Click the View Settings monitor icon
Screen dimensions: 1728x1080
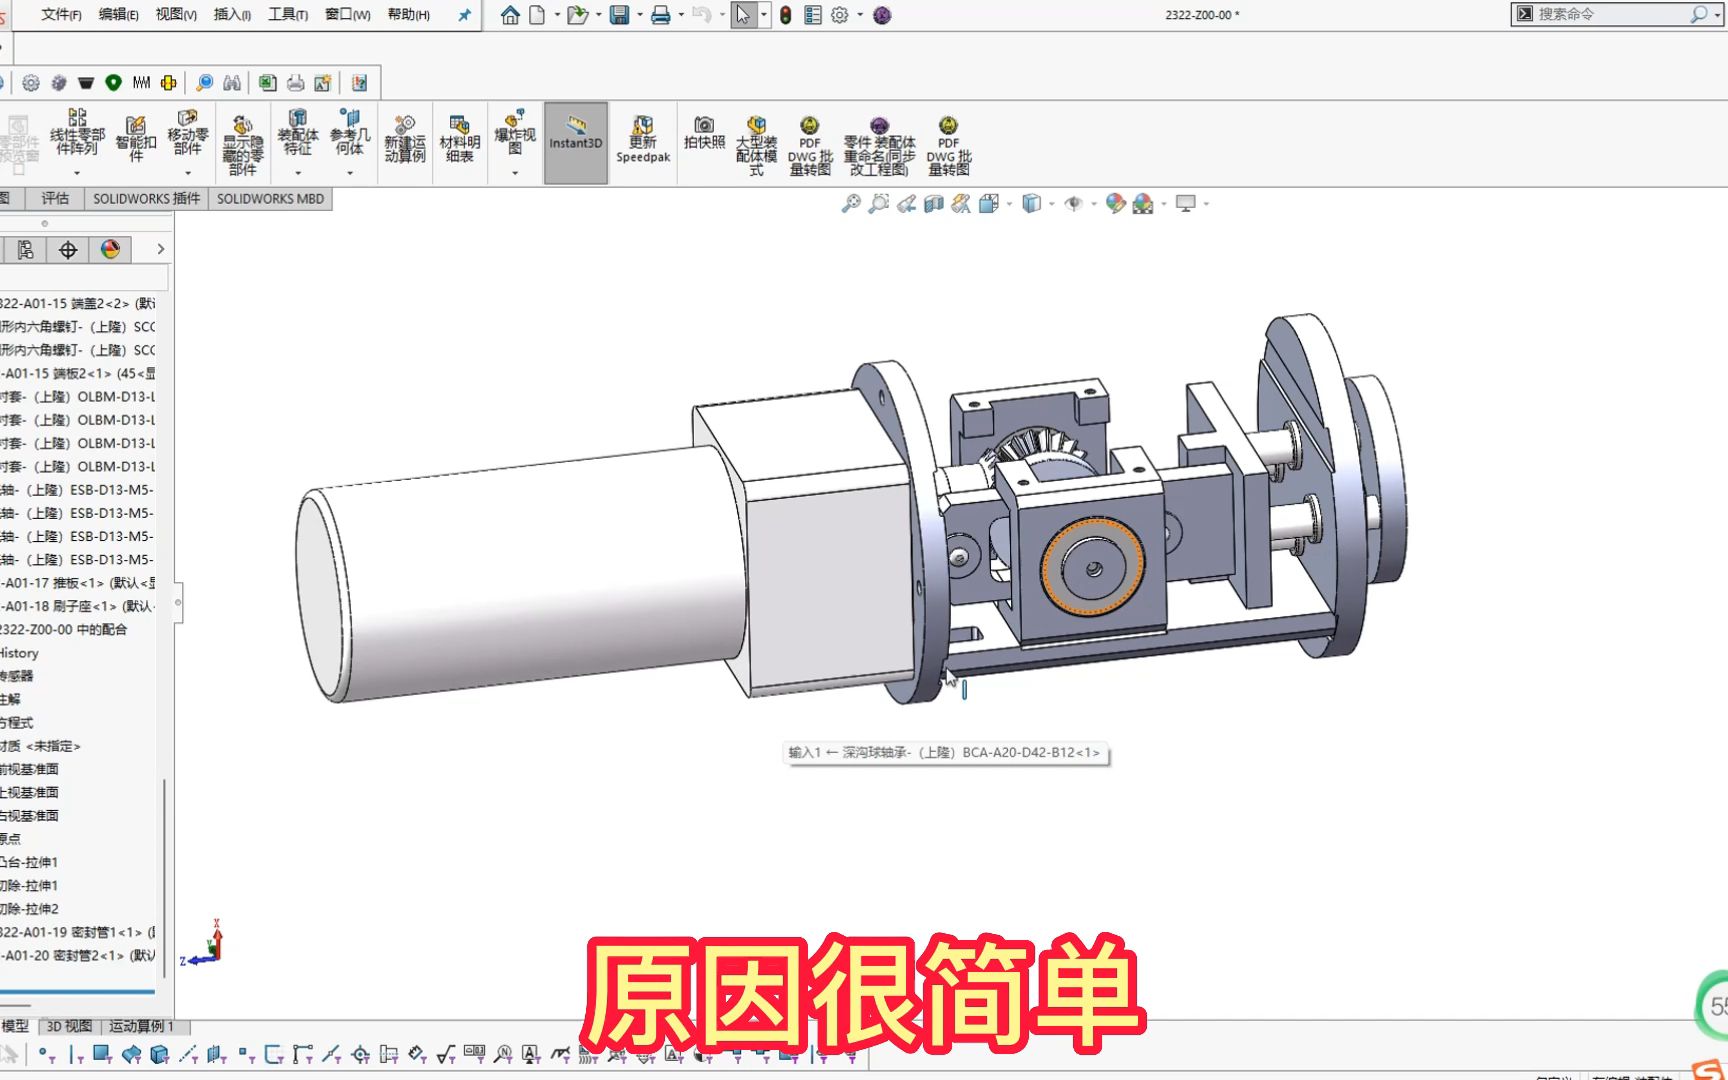[1186, 204]
